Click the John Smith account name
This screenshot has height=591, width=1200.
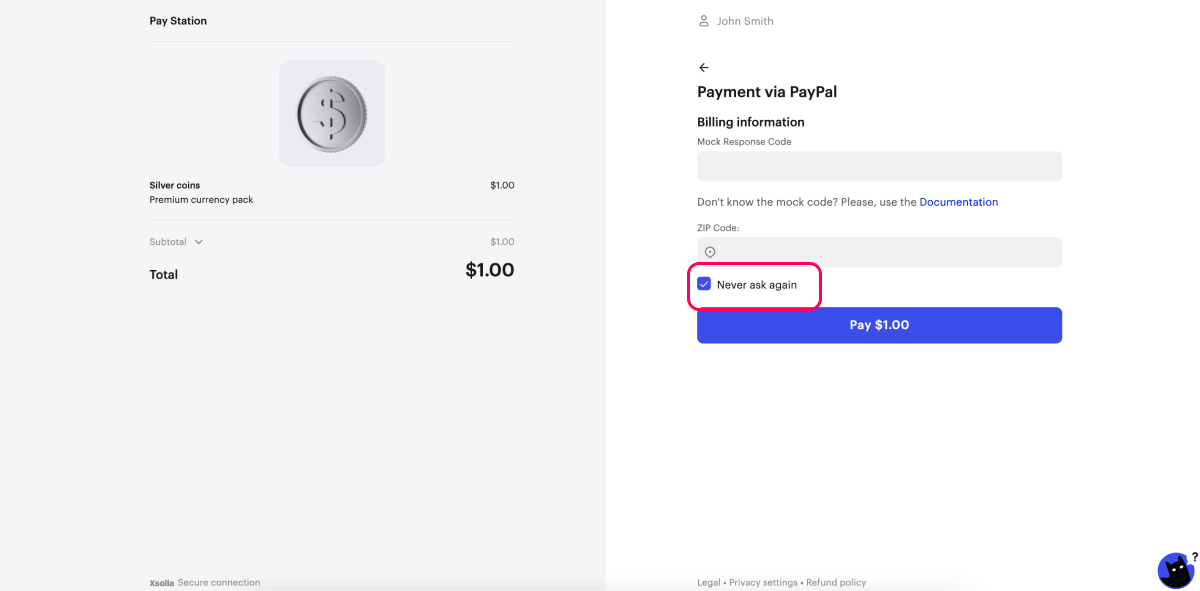(745, 21)
